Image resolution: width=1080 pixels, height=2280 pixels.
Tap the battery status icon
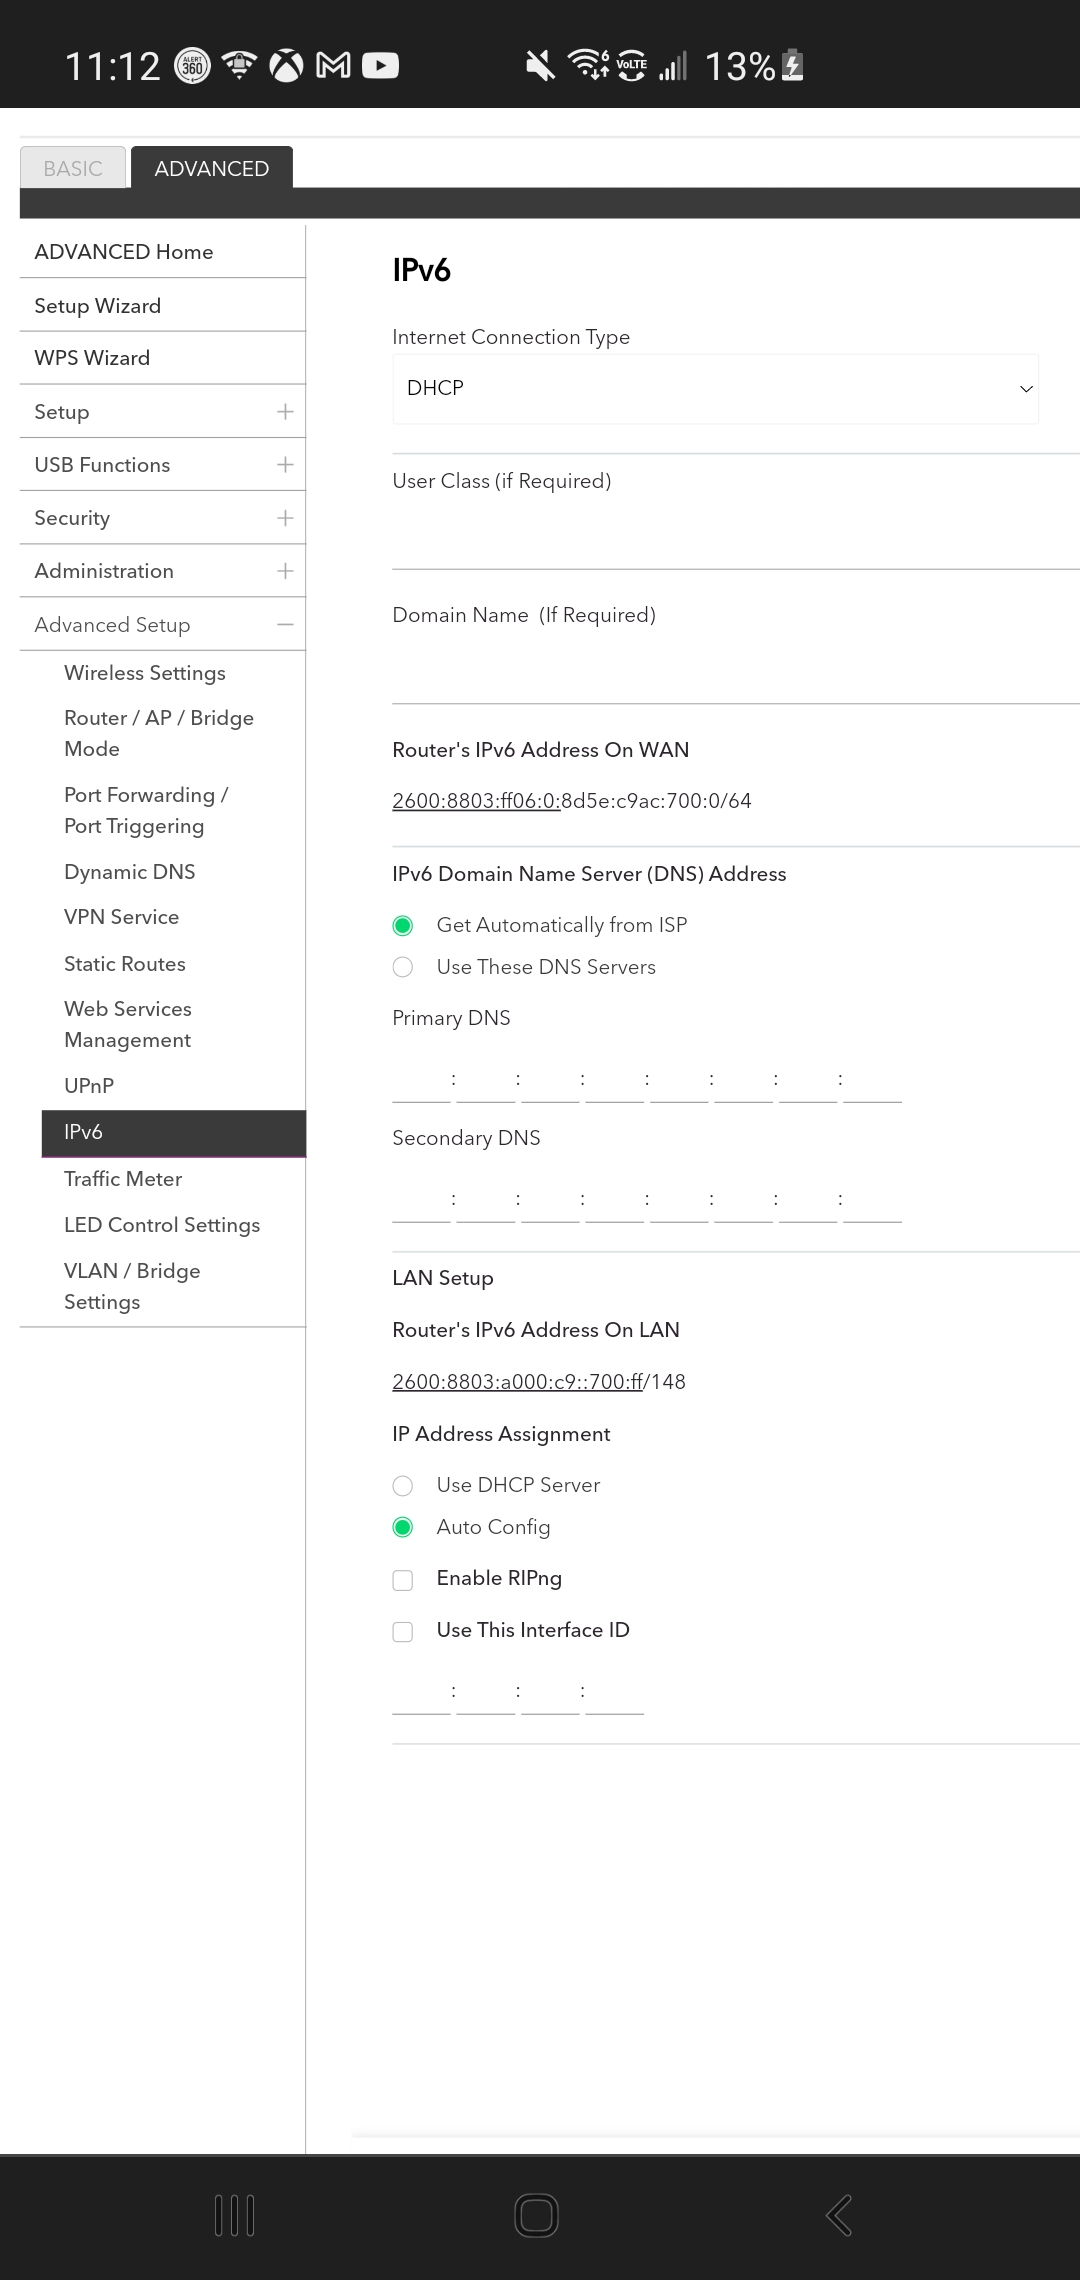792,66
